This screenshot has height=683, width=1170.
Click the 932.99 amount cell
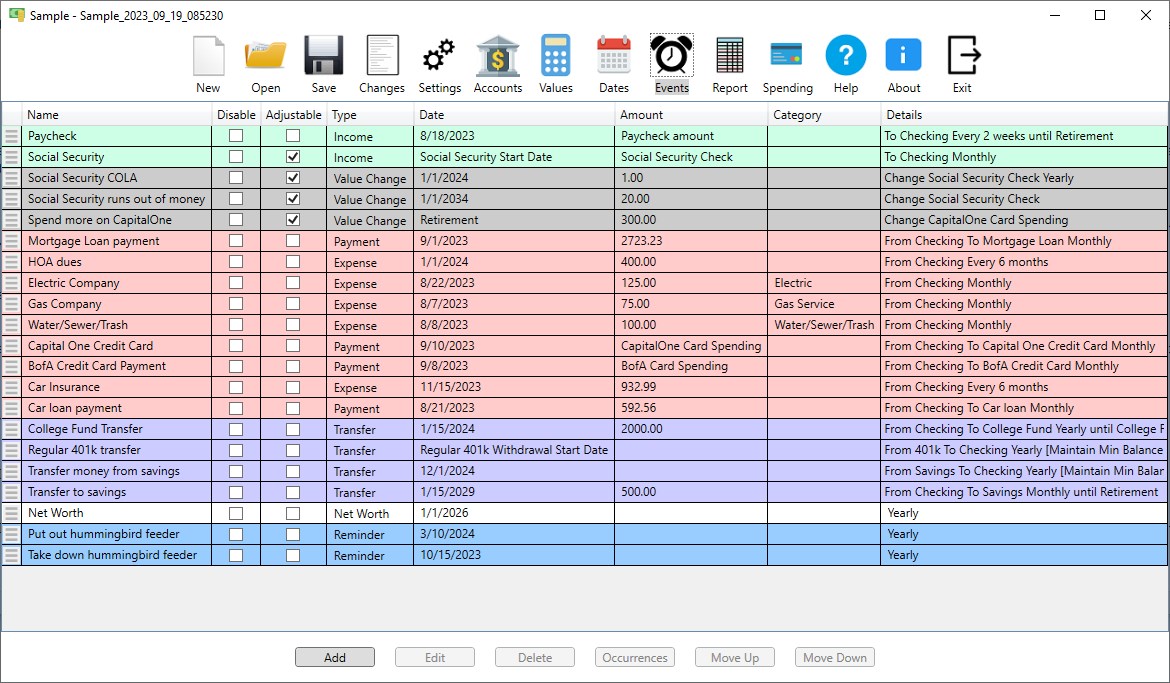click(691, 387)
